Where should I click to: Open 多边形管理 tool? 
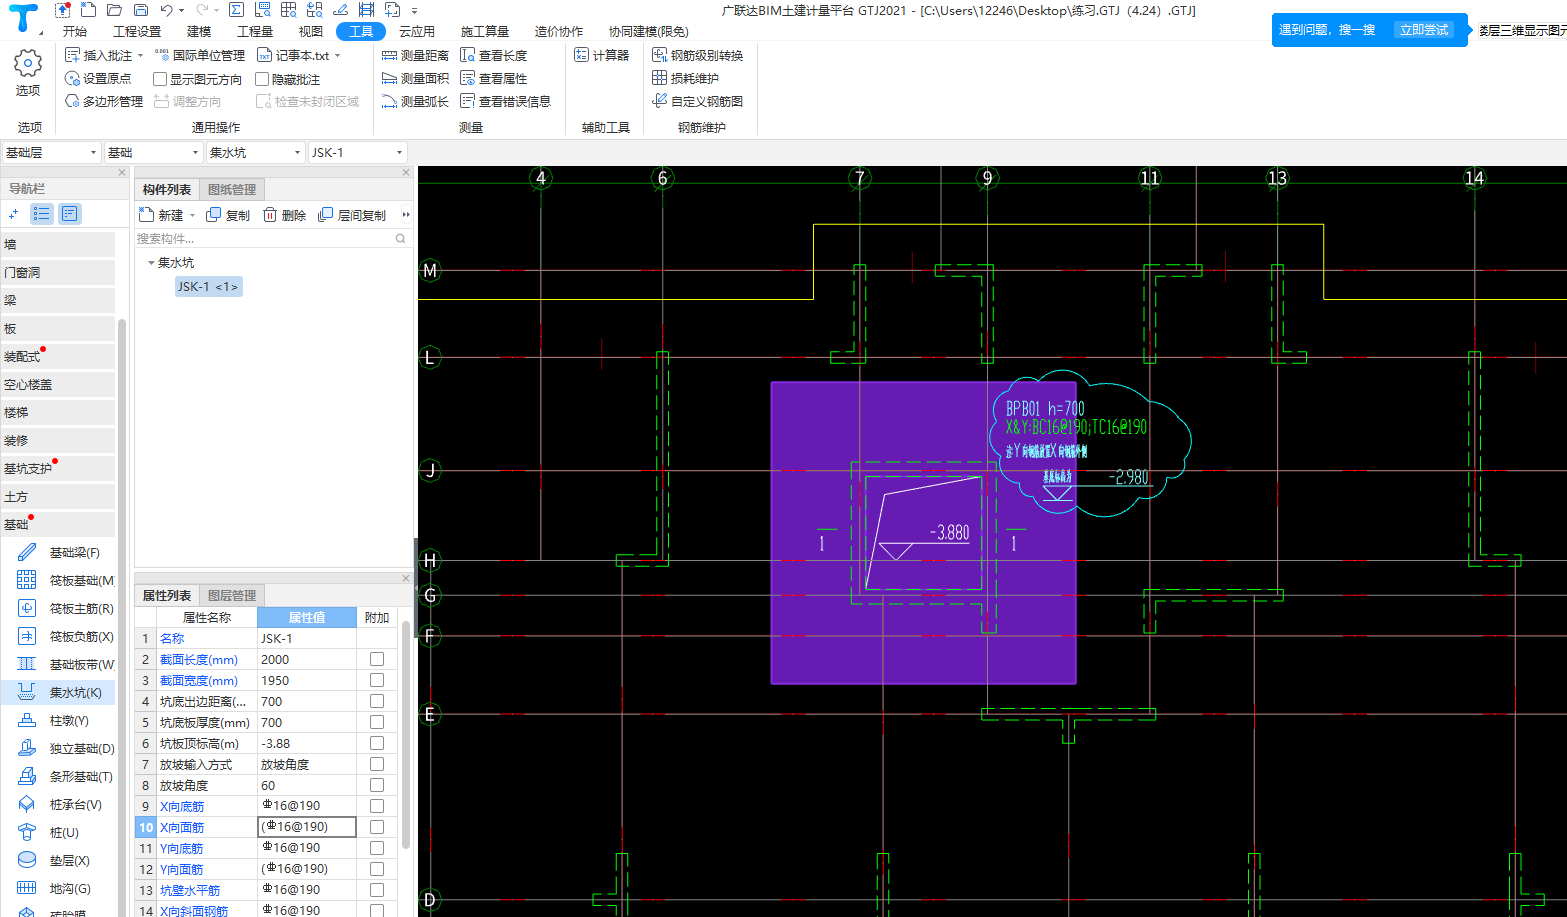pos(104,101)
